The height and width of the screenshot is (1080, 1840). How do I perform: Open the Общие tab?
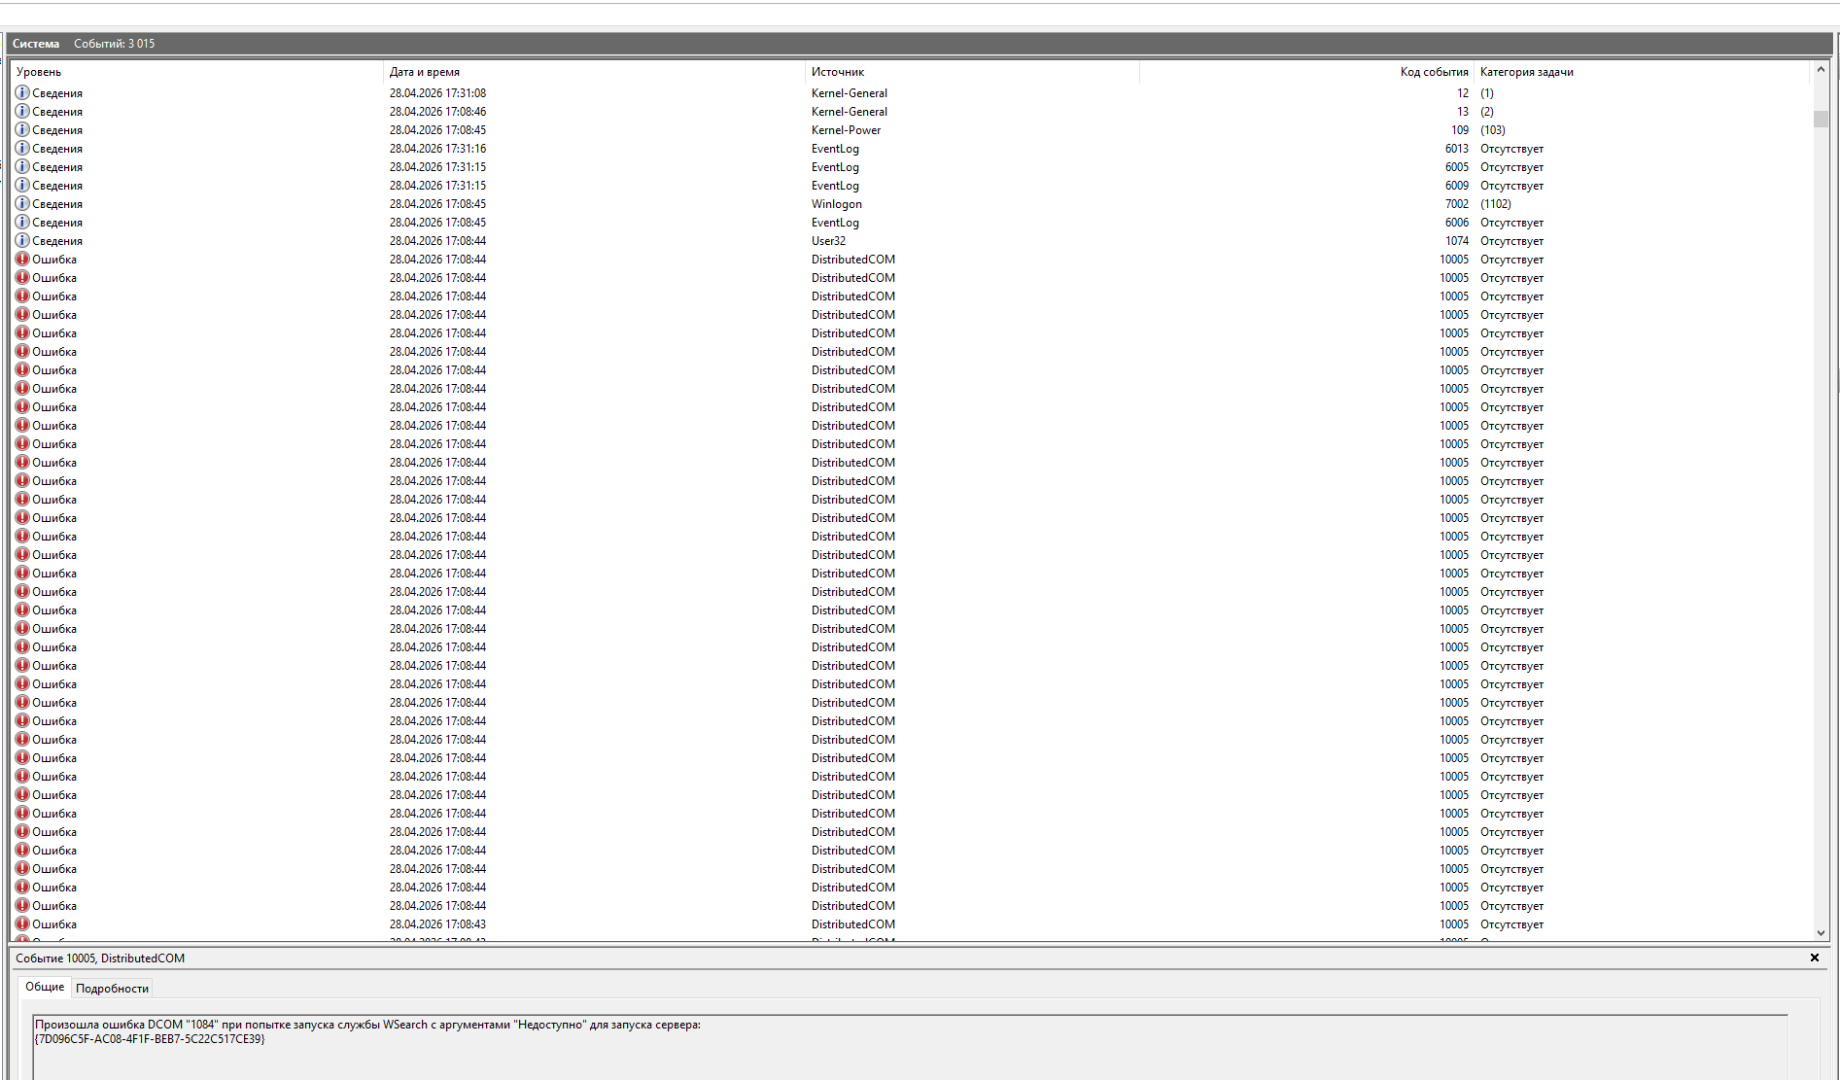[x=44, y=987]
